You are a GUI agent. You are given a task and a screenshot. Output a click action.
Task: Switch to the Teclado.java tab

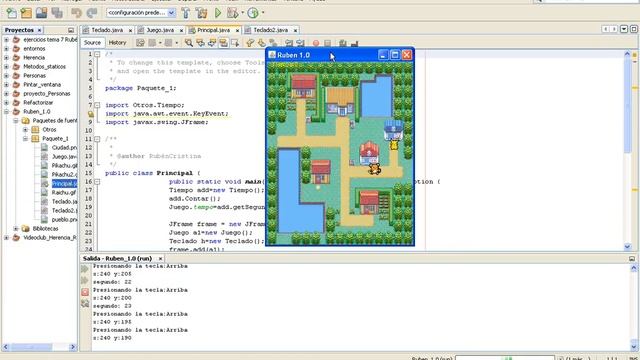point(107,30)
